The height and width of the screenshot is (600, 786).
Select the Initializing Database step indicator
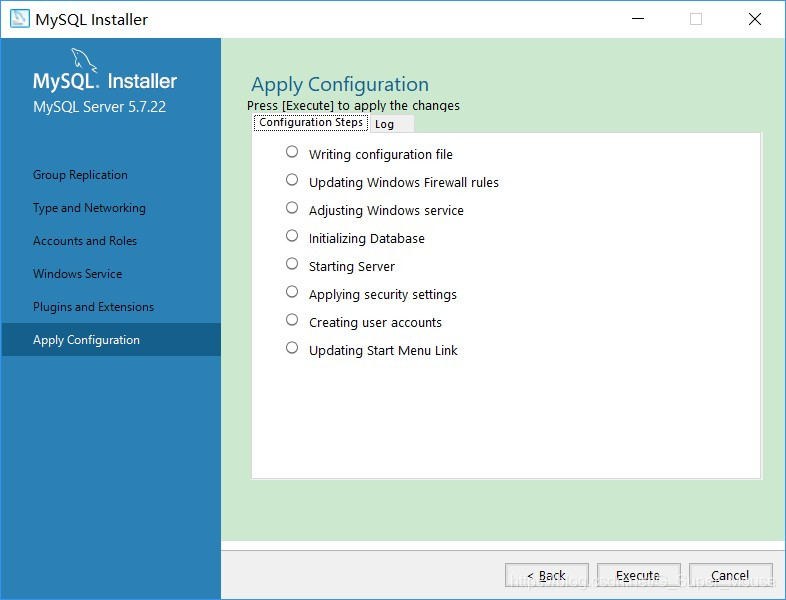292,236
